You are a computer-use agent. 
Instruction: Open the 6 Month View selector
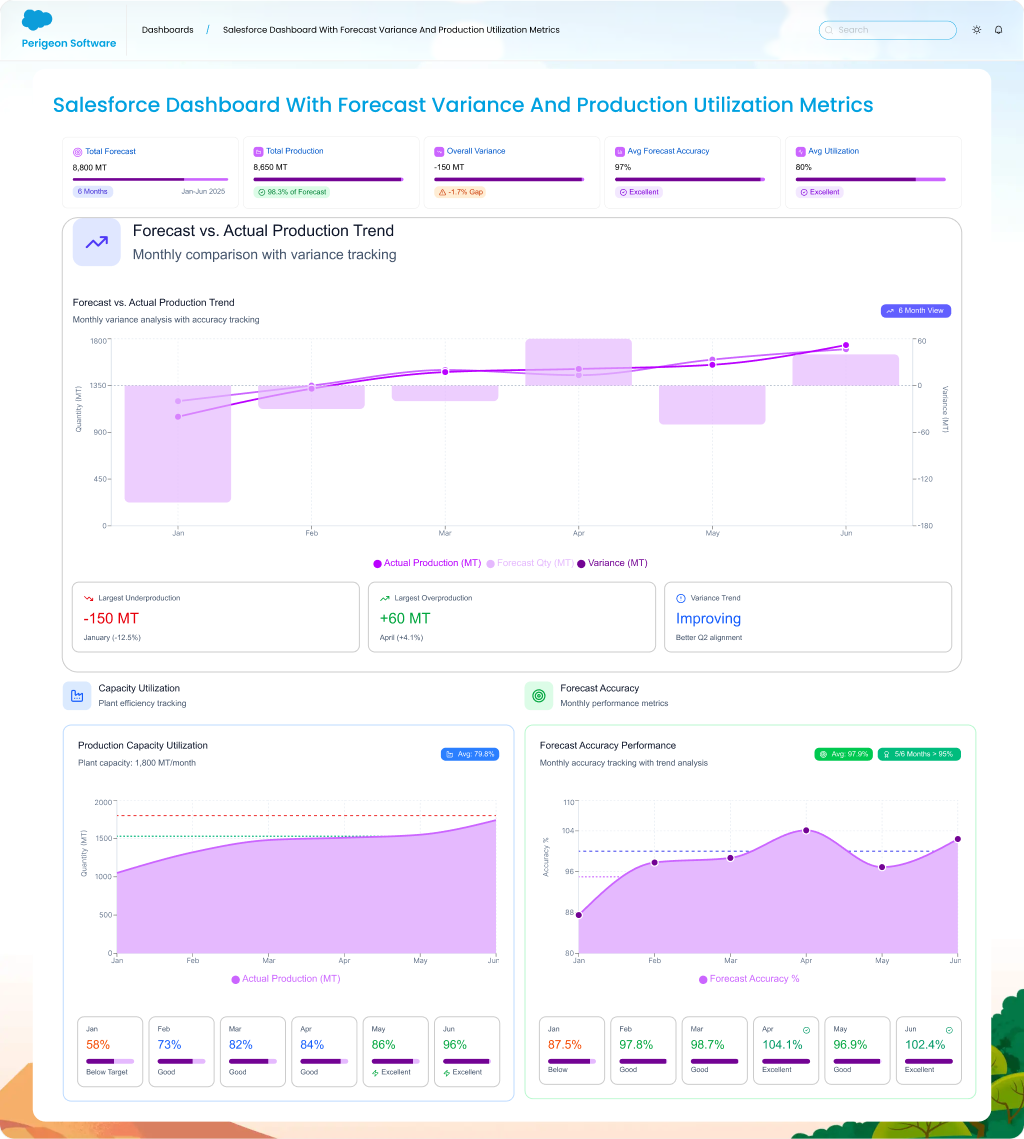coord(915,311)
